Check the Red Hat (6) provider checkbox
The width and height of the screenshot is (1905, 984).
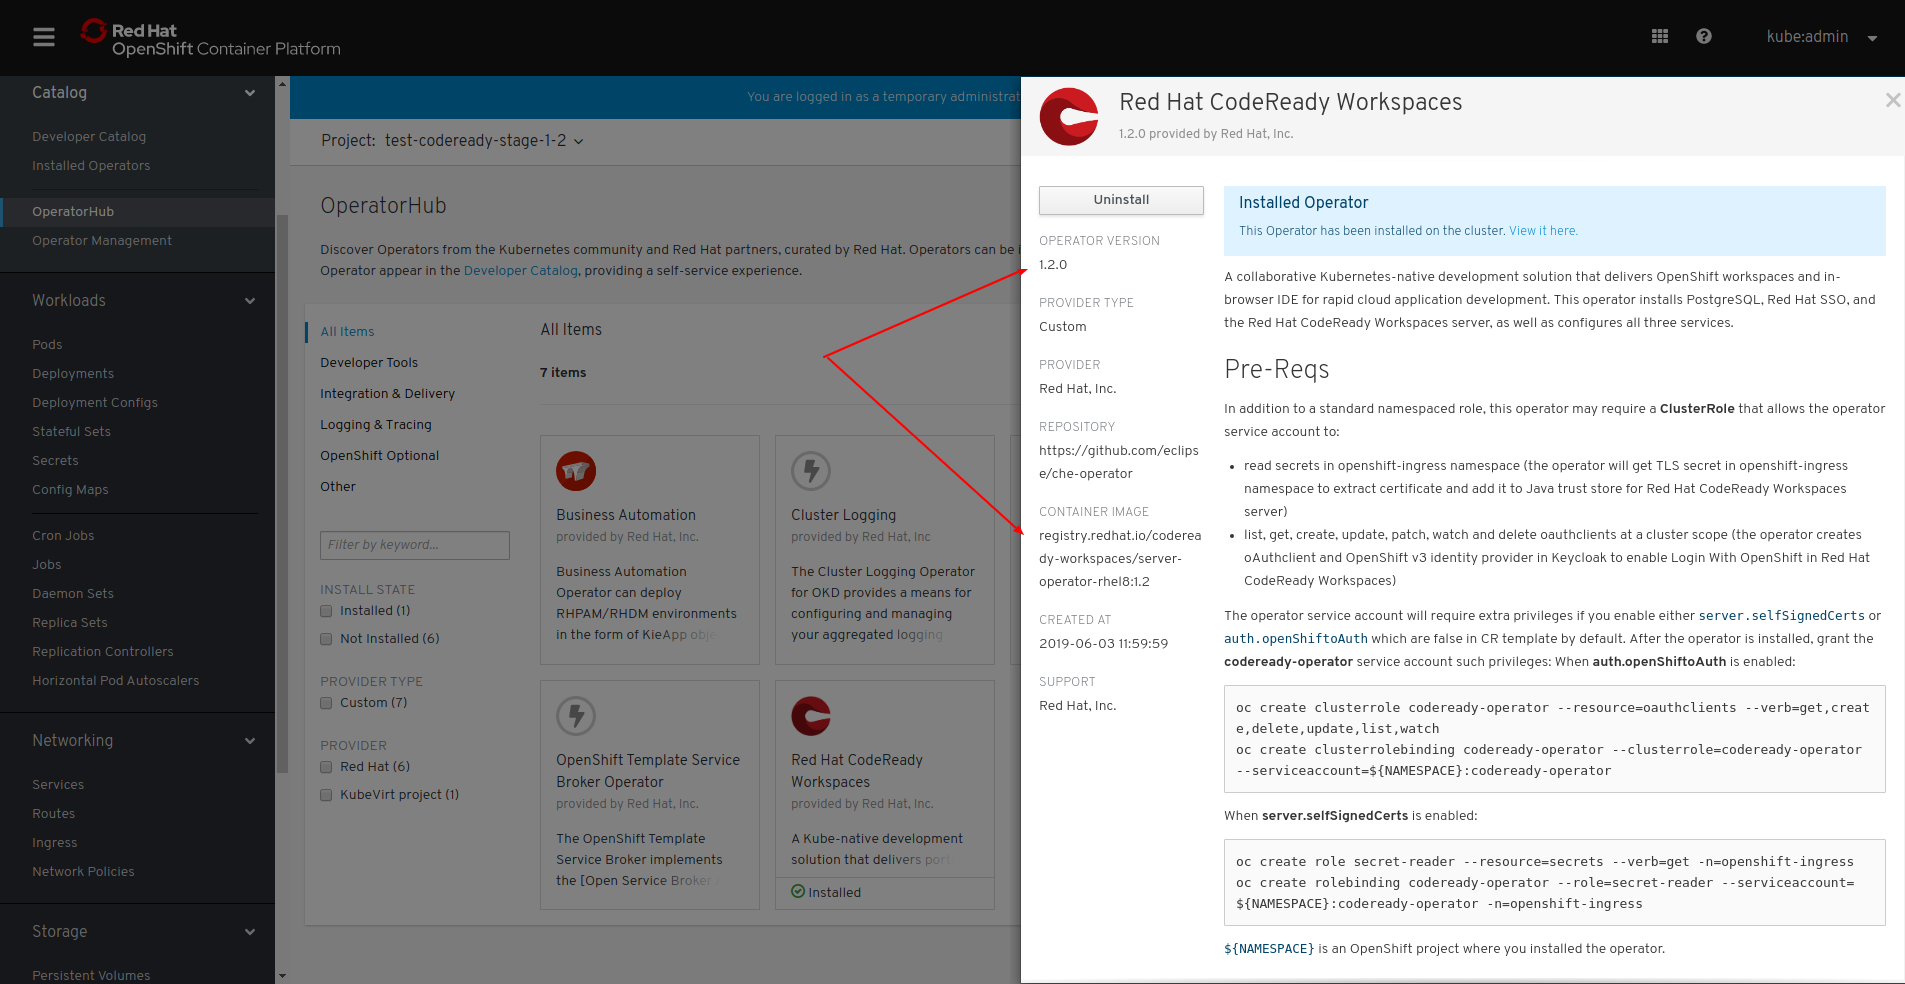(x=326, y=767)
